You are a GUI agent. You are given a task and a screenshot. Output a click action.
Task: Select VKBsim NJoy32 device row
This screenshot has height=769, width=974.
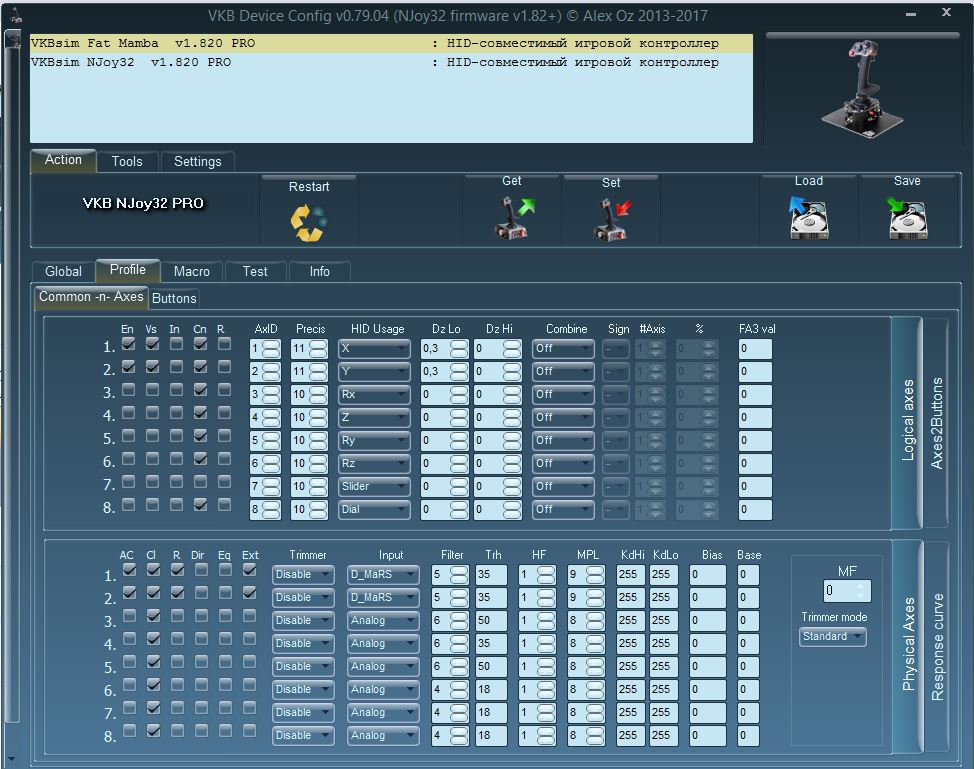391,62
